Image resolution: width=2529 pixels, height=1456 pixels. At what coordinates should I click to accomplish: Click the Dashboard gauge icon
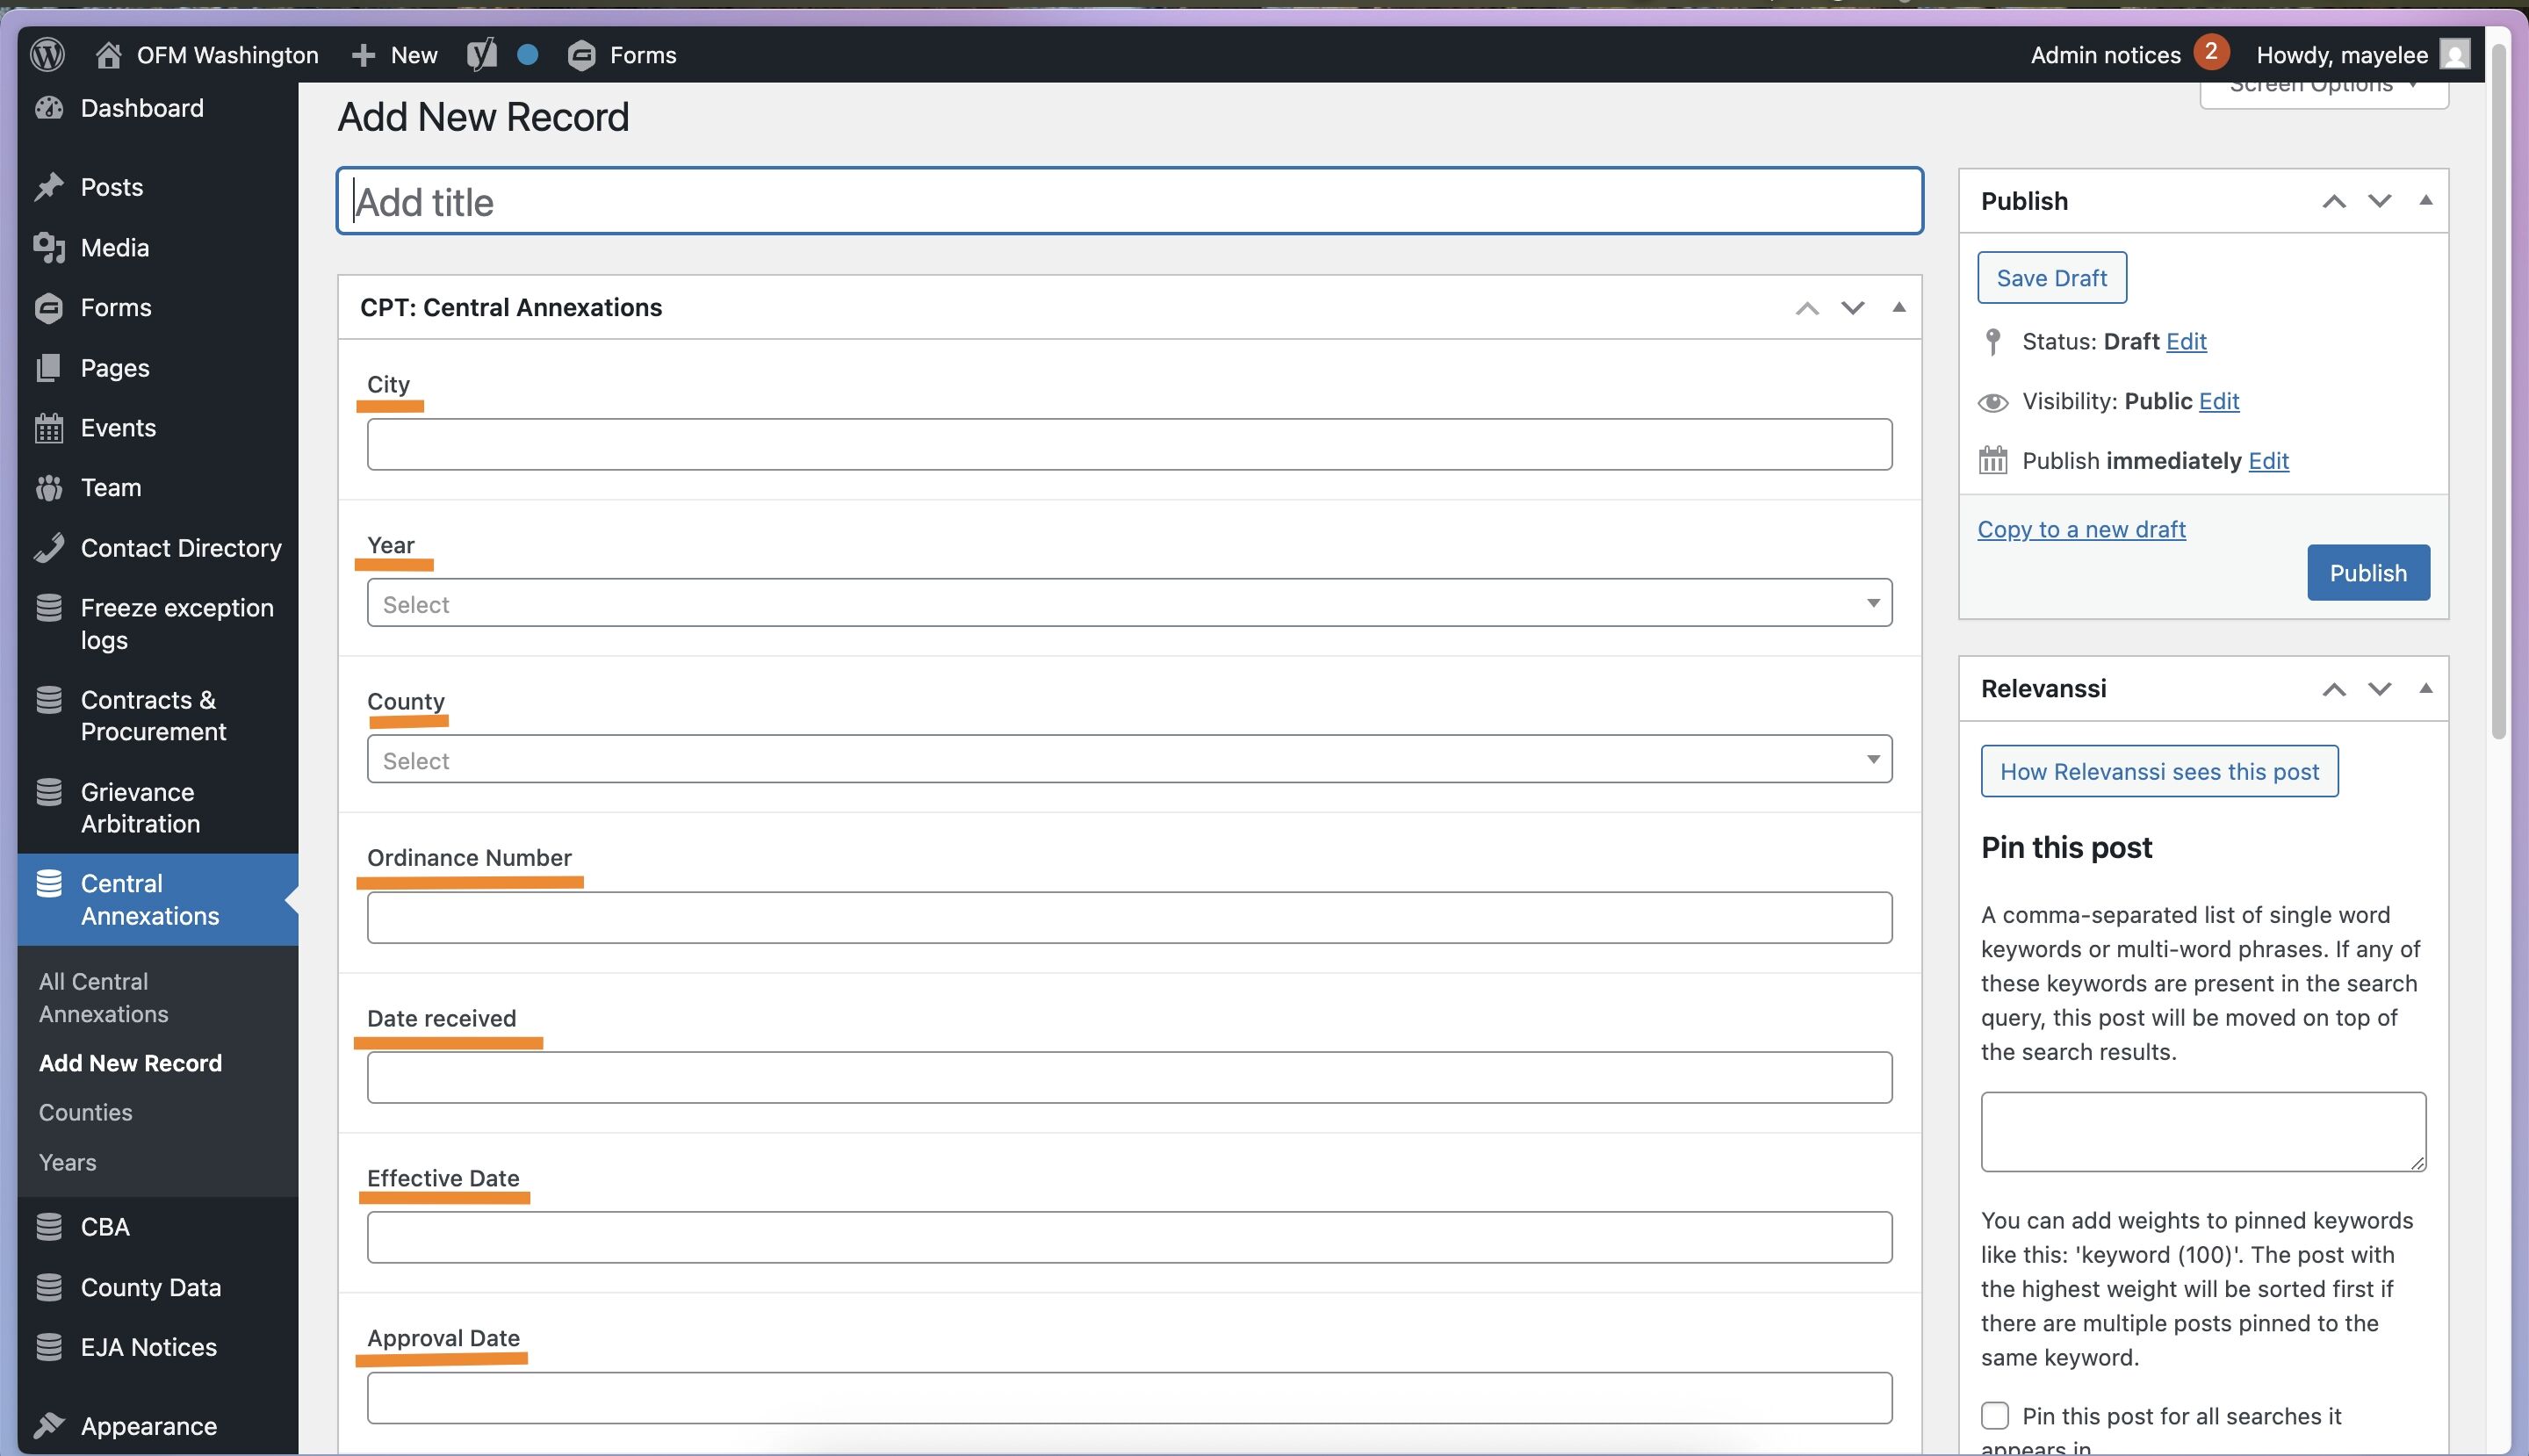pos(49,108)
